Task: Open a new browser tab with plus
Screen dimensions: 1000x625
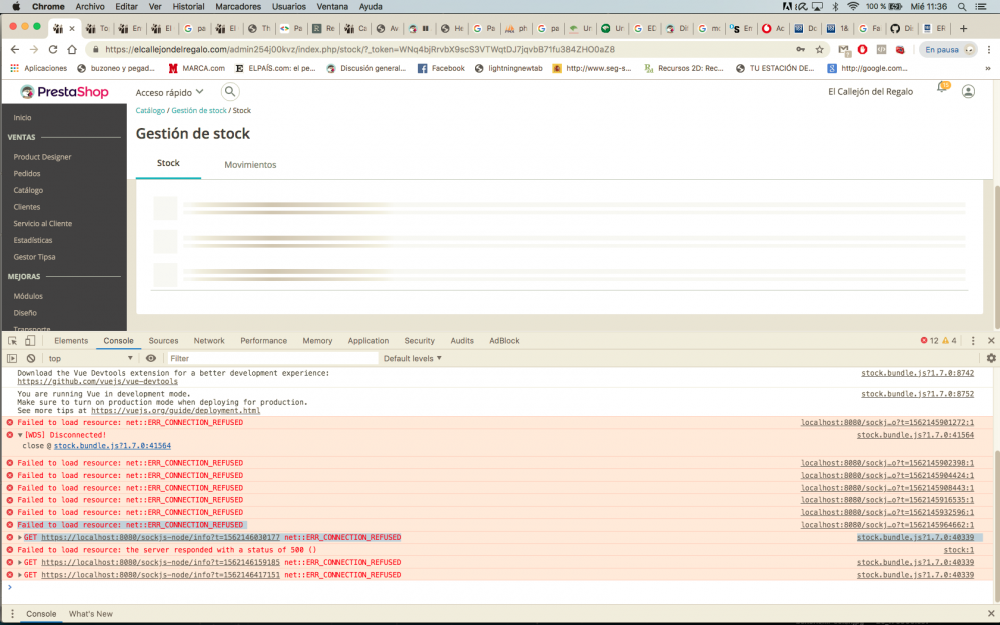Action: [x=964, y=28]
